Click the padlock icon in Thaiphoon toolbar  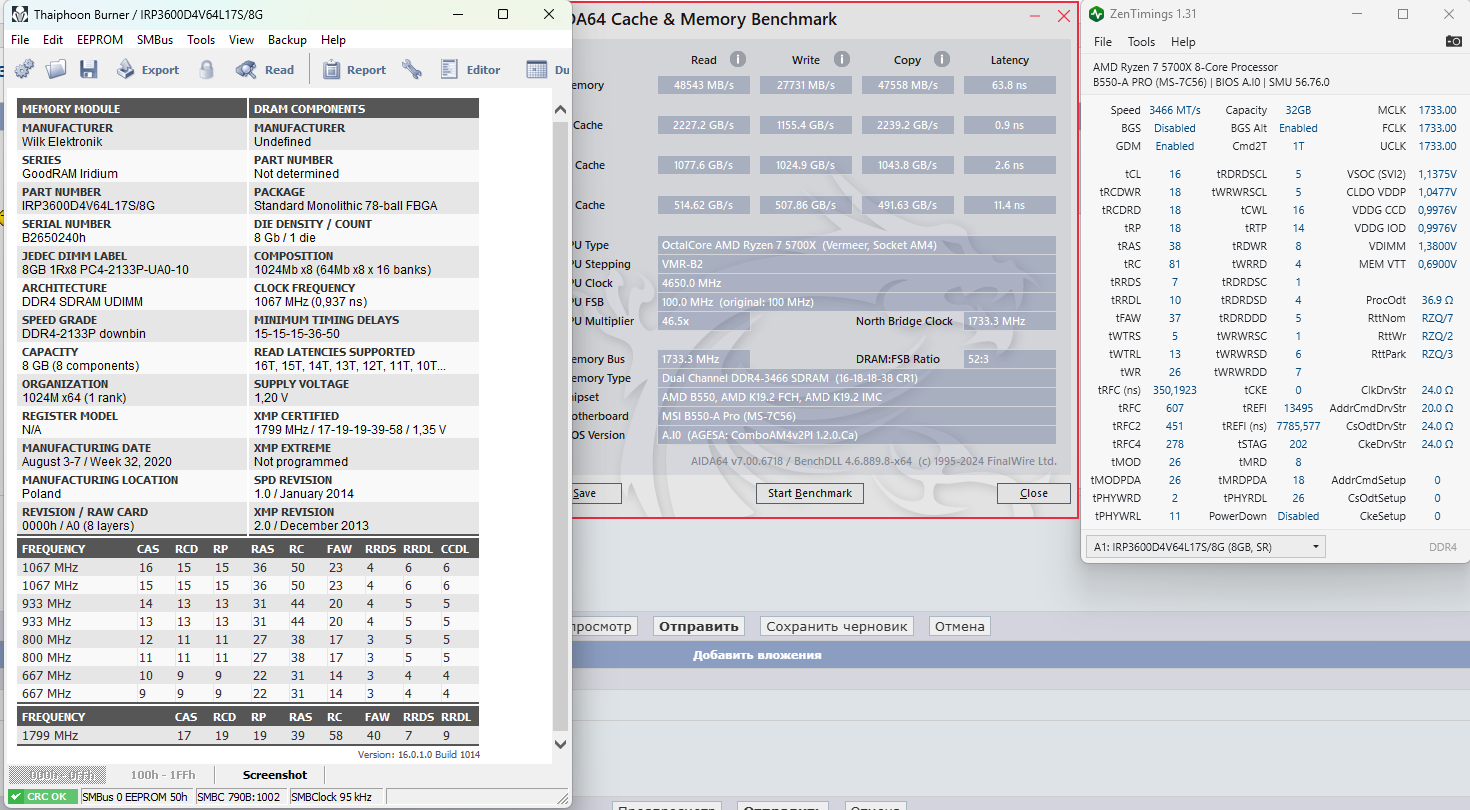click(206, 69)
